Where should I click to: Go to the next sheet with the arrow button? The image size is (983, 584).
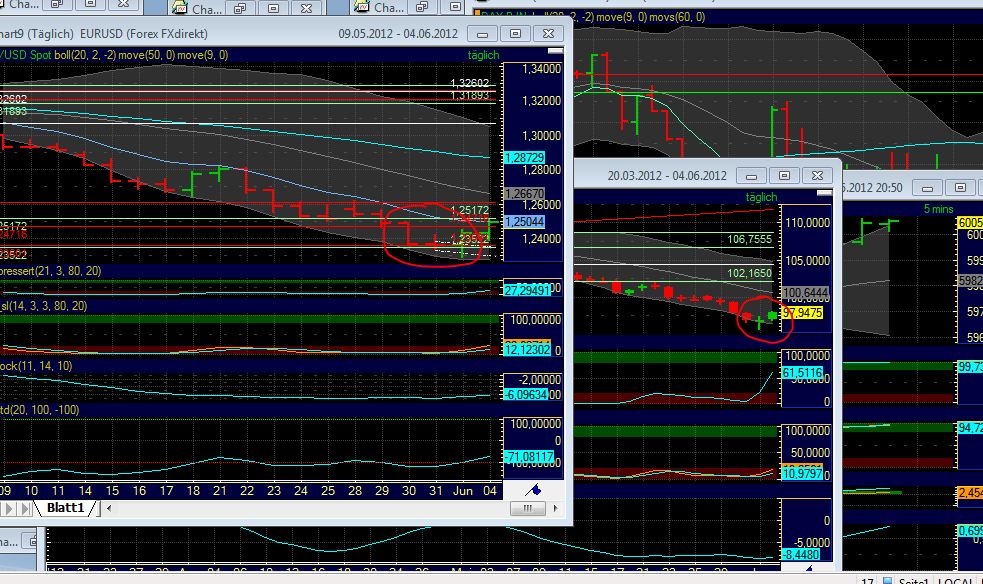pos(9,508)
